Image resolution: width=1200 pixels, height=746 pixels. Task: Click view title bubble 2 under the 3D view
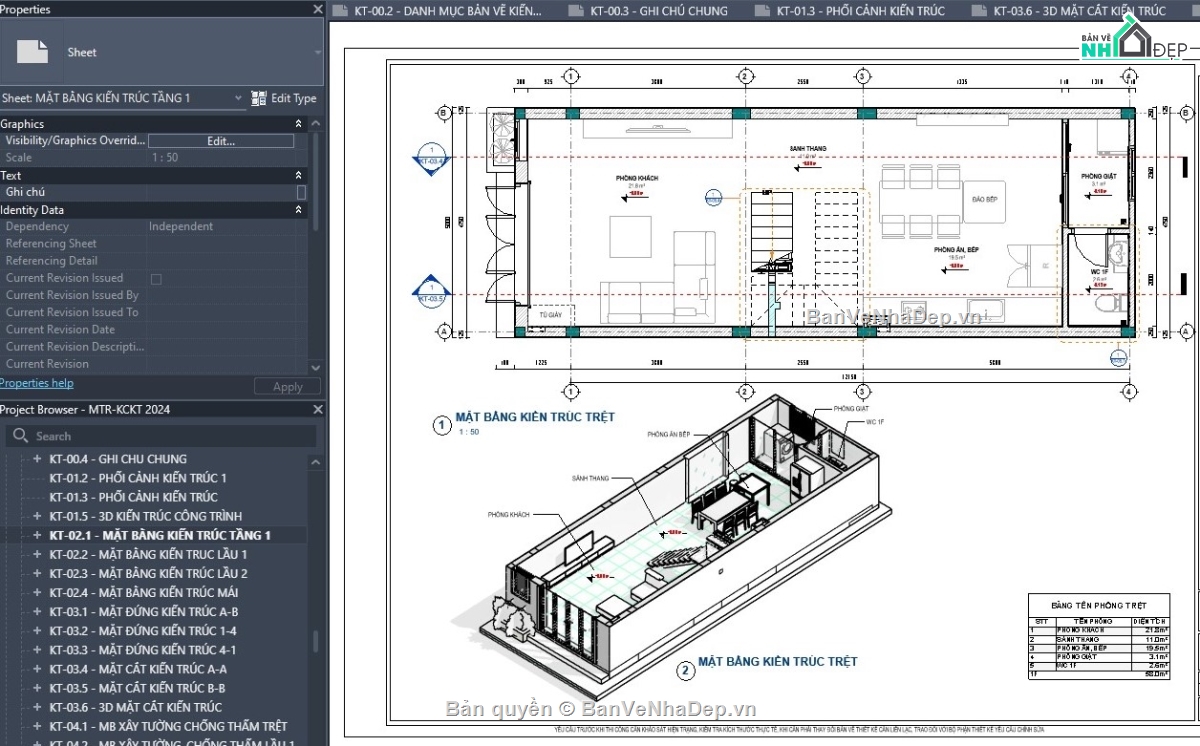click(x=685, y=671)
